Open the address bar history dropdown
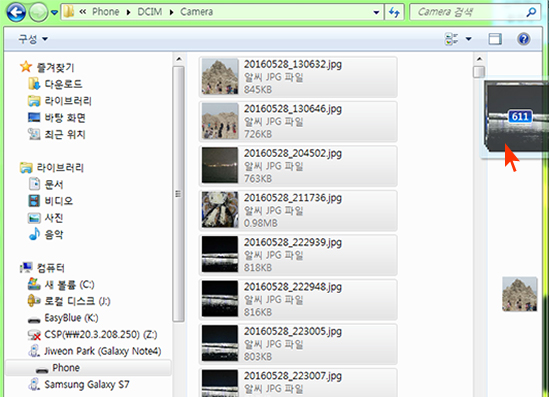 click(x=376, y=13)
